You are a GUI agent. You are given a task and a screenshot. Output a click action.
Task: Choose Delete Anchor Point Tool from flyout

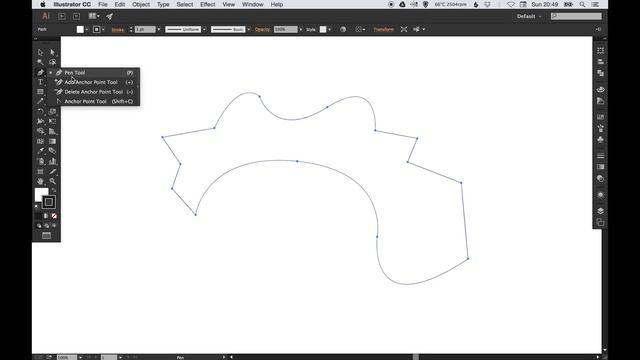tap(94, 92)
